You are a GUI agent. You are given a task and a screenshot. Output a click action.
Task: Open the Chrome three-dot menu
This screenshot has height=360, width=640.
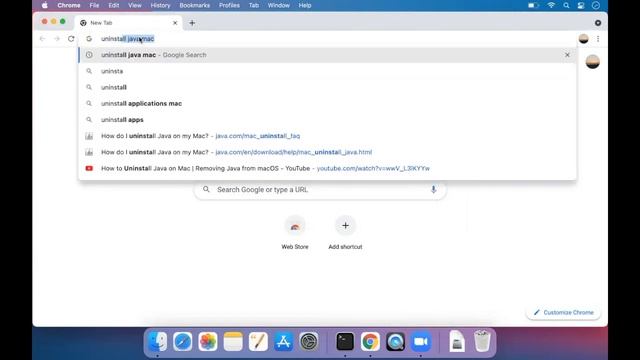598,39
